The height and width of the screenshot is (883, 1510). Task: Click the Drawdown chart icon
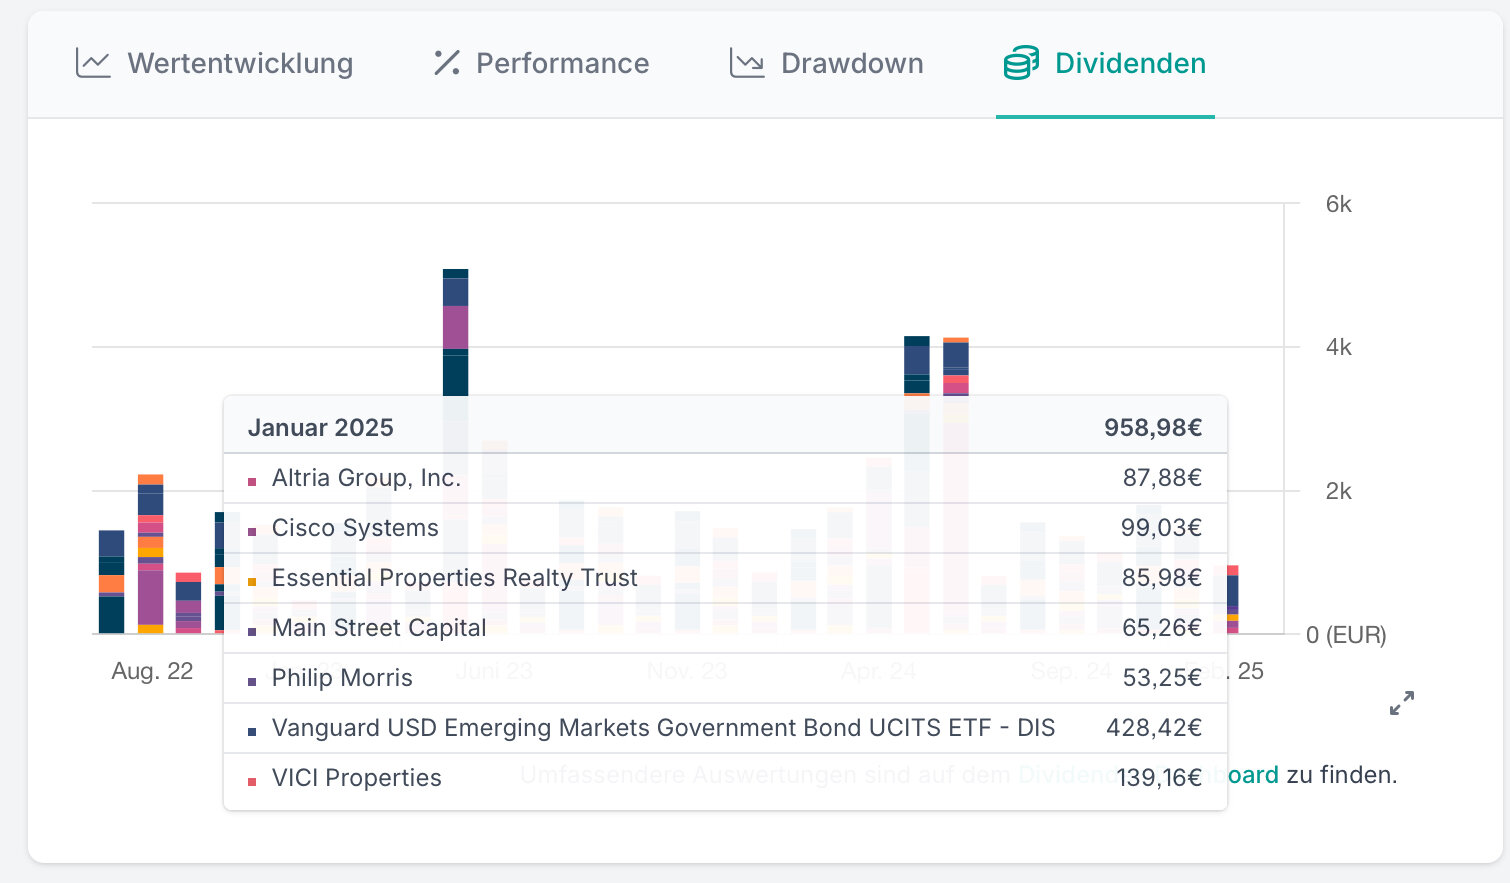747,63
